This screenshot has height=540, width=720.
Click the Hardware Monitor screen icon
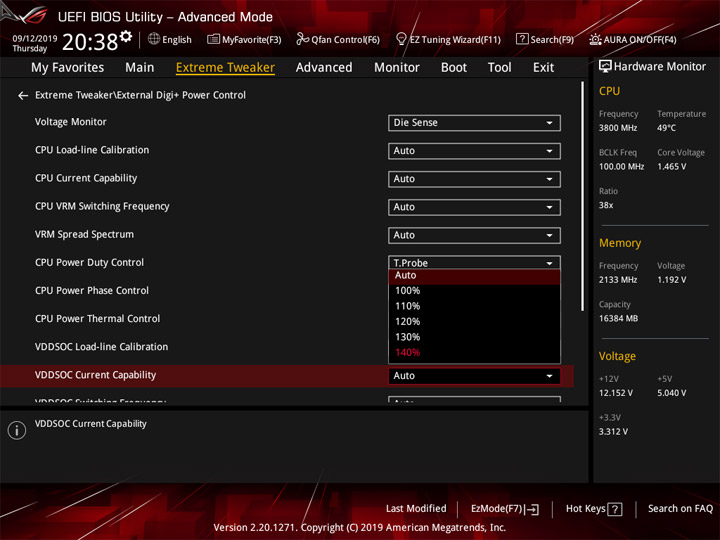[x=605, y=67]
